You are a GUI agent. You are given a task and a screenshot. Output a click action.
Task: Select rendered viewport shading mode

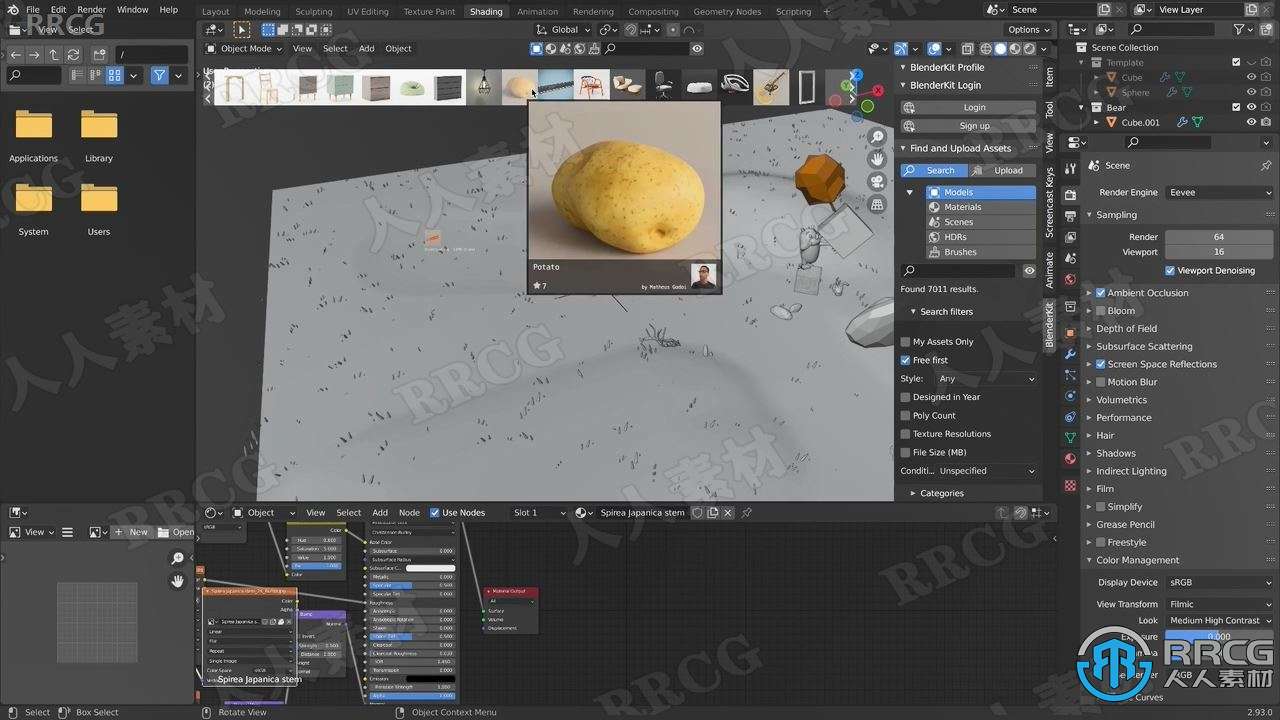coord(1029,48)
